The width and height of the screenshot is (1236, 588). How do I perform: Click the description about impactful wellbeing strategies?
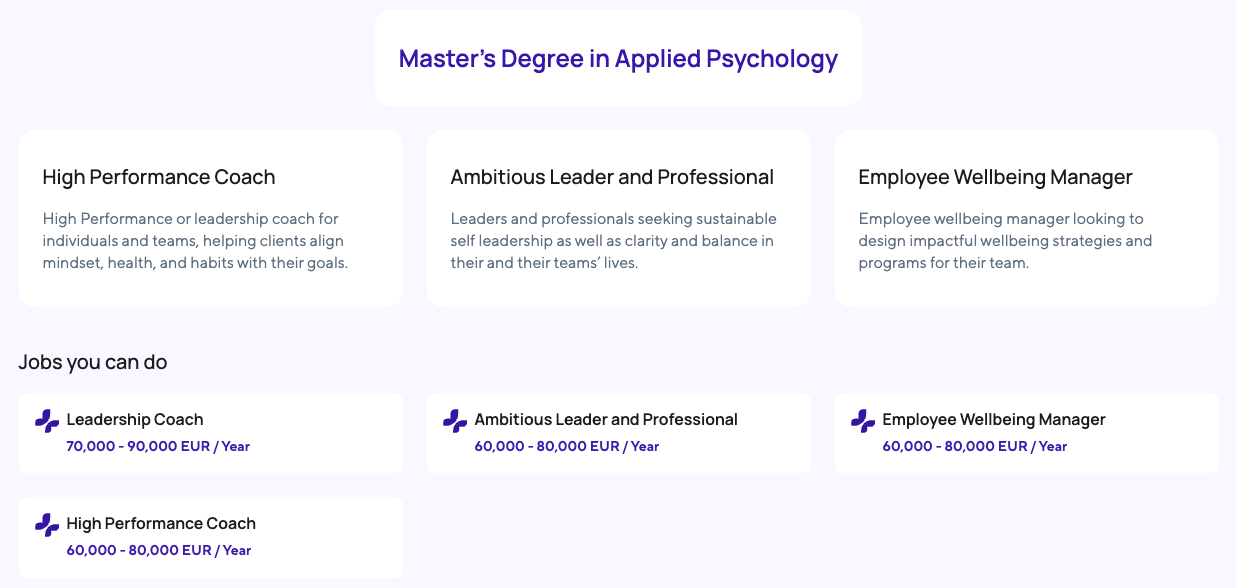[x=1005, y=241]
